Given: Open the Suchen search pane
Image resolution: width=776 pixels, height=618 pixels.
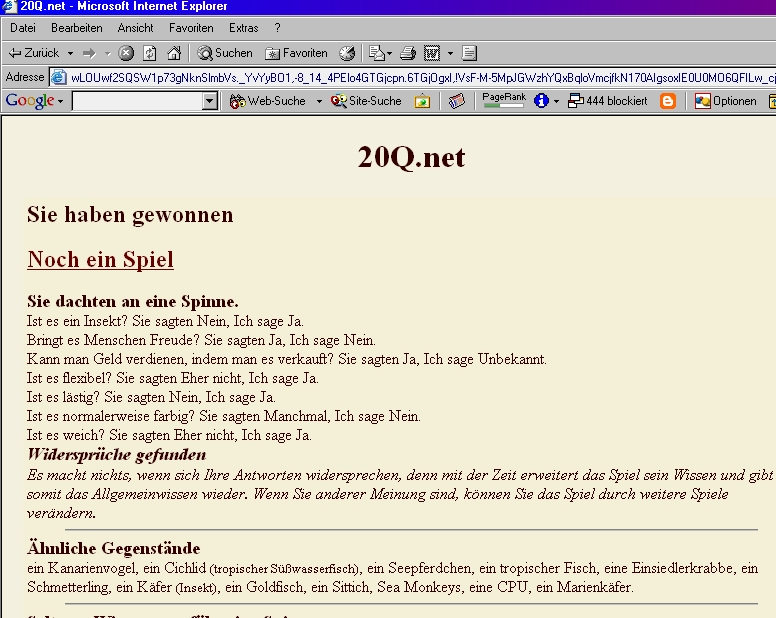Looking at the screenshot, I should click(x=225, y=53).
